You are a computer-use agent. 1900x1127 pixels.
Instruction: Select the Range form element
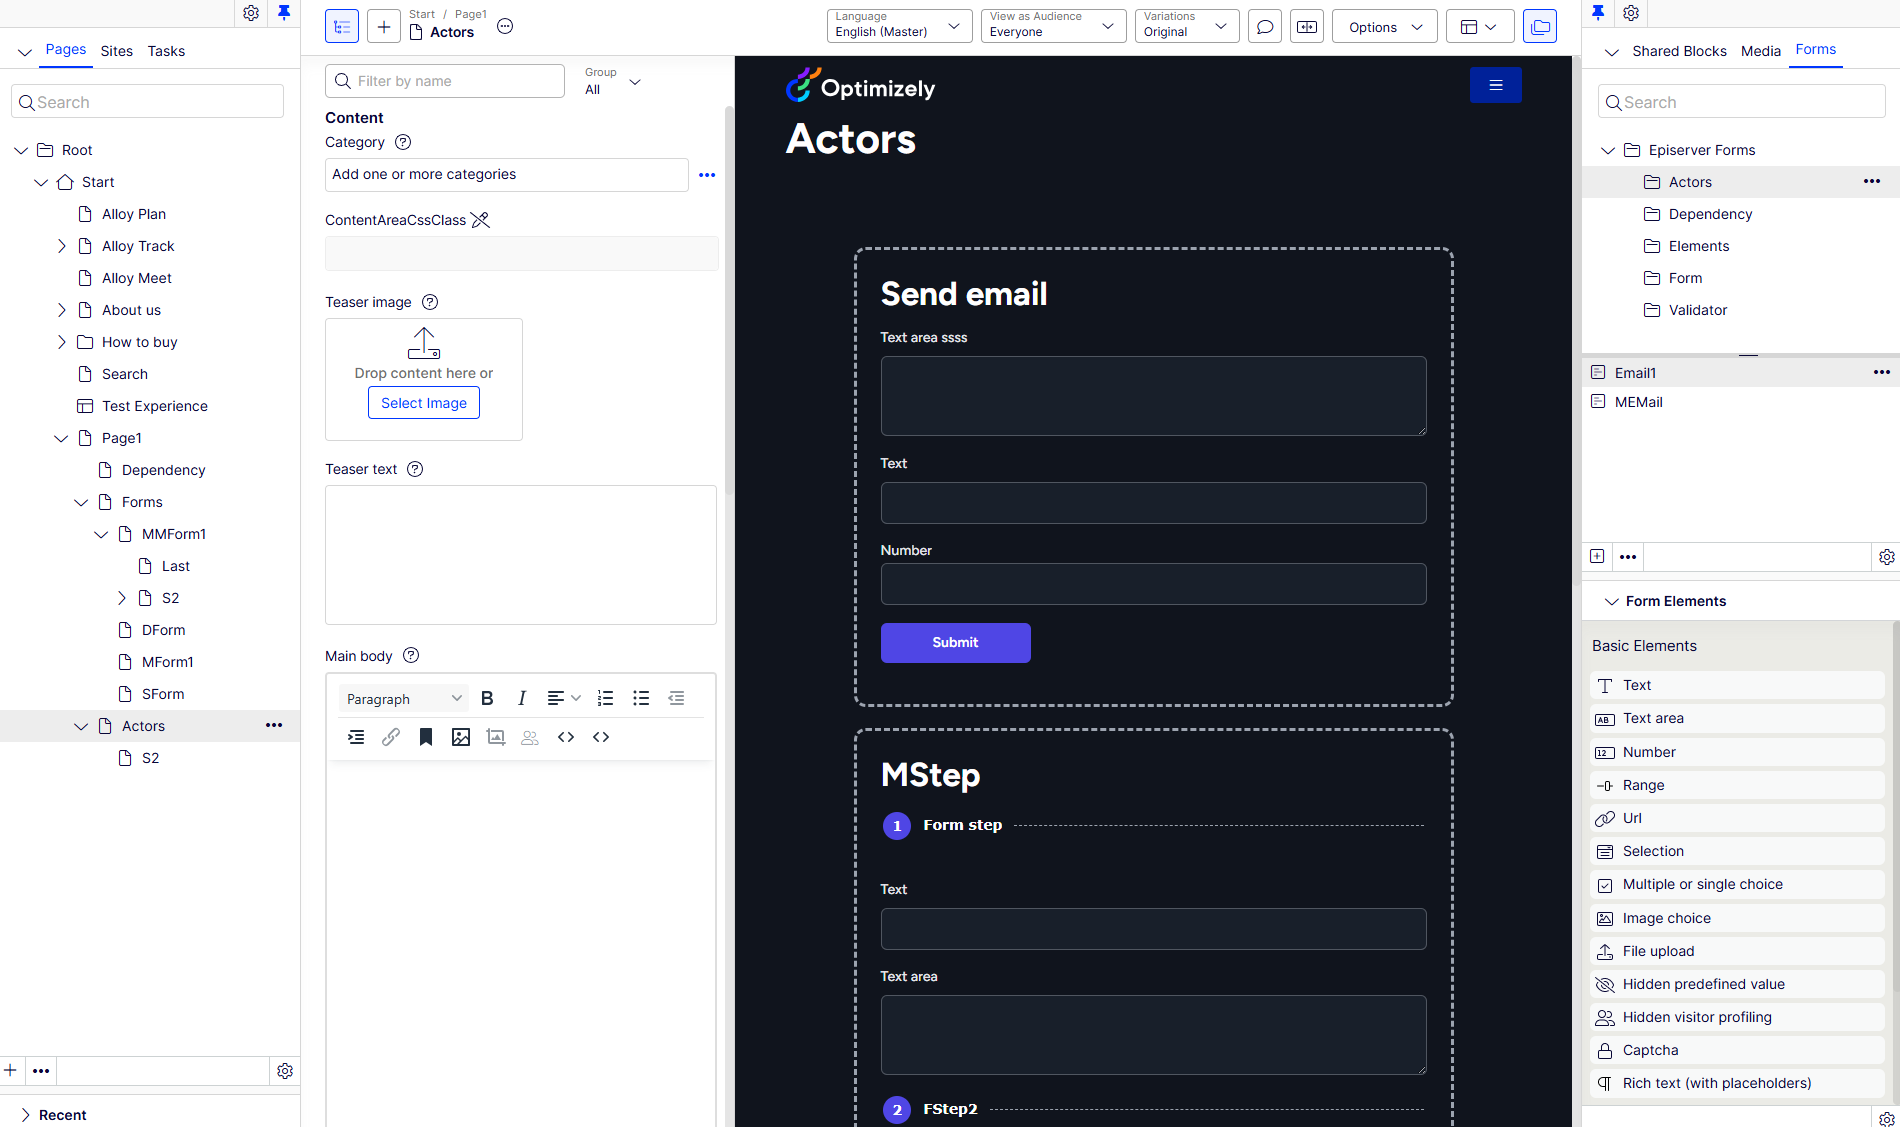[x=1737, y=785]
